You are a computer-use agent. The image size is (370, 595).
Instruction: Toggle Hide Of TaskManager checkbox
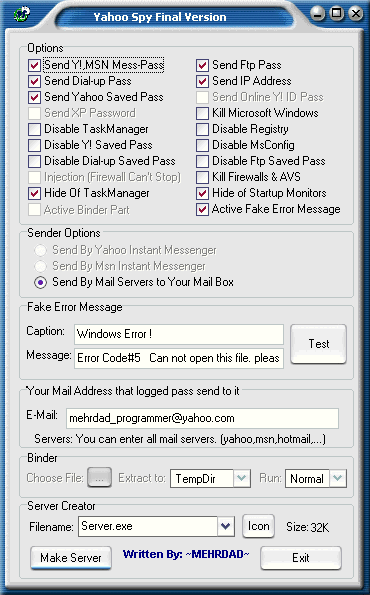pos(35,193)
